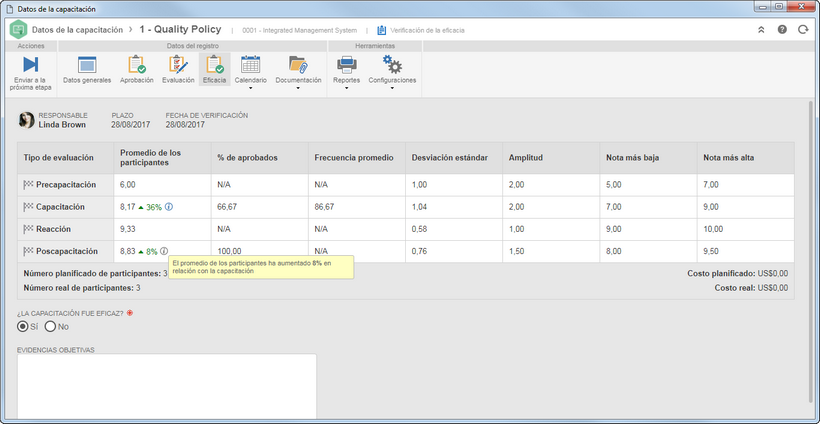Viewport: 820px width, 424px height.
Task: Click the refresh icon in header
Action: click(803, 30)
